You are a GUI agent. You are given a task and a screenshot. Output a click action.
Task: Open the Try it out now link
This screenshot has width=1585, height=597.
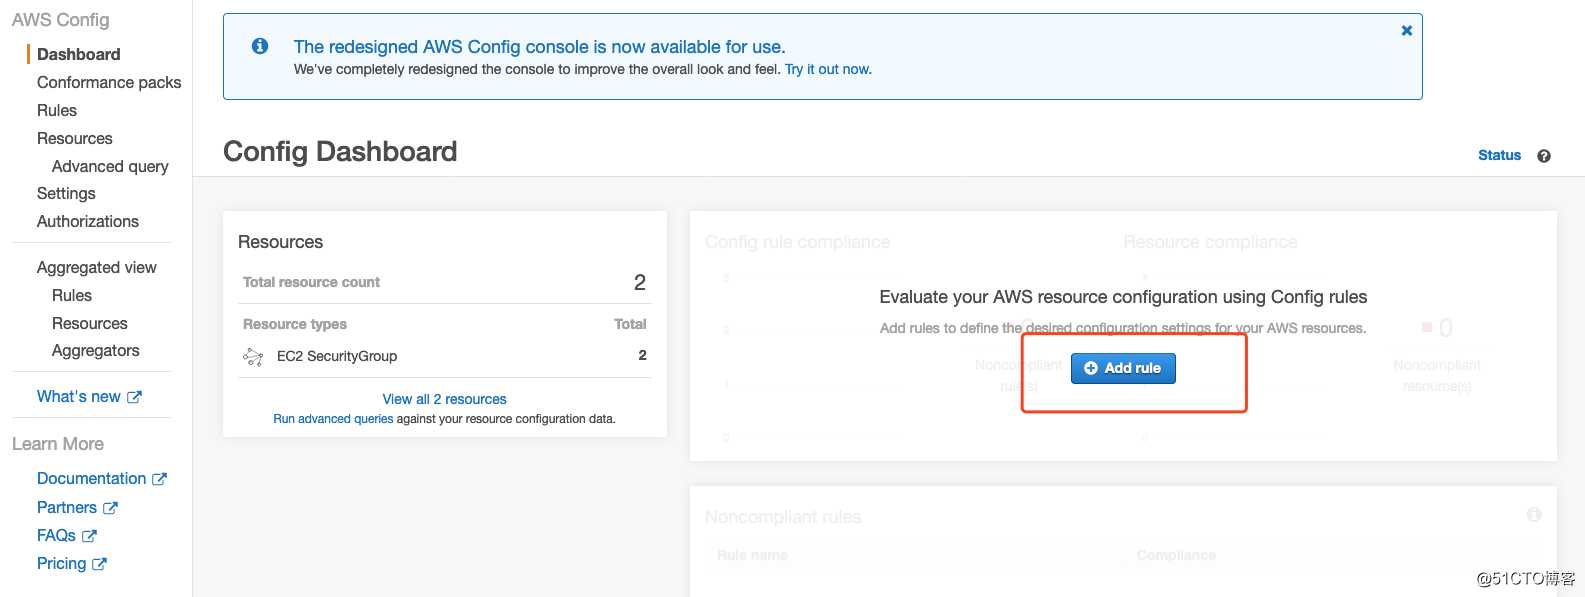(x=828, y=69)
